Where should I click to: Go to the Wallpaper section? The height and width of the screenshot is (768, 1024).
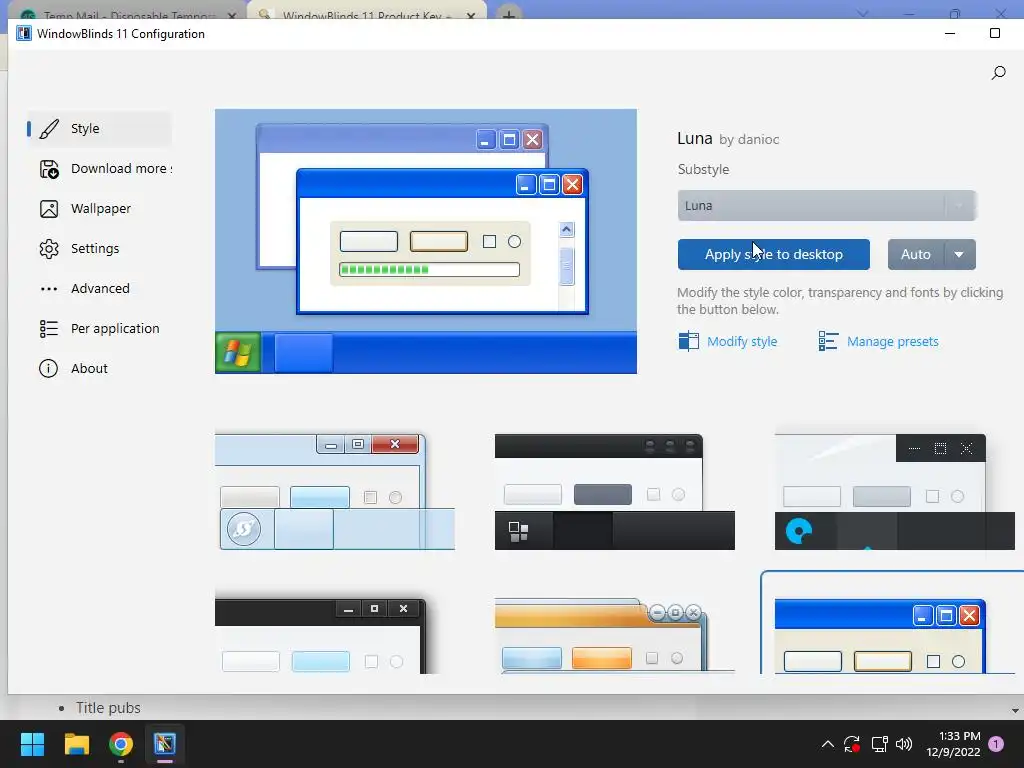click(99, 208)
